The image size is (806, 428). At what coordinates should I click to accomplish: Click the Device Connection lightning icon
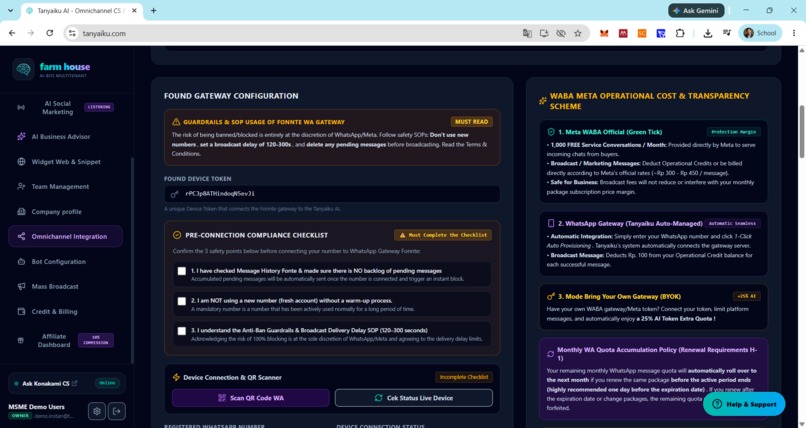pyautogui.click(x=176, y=377)
